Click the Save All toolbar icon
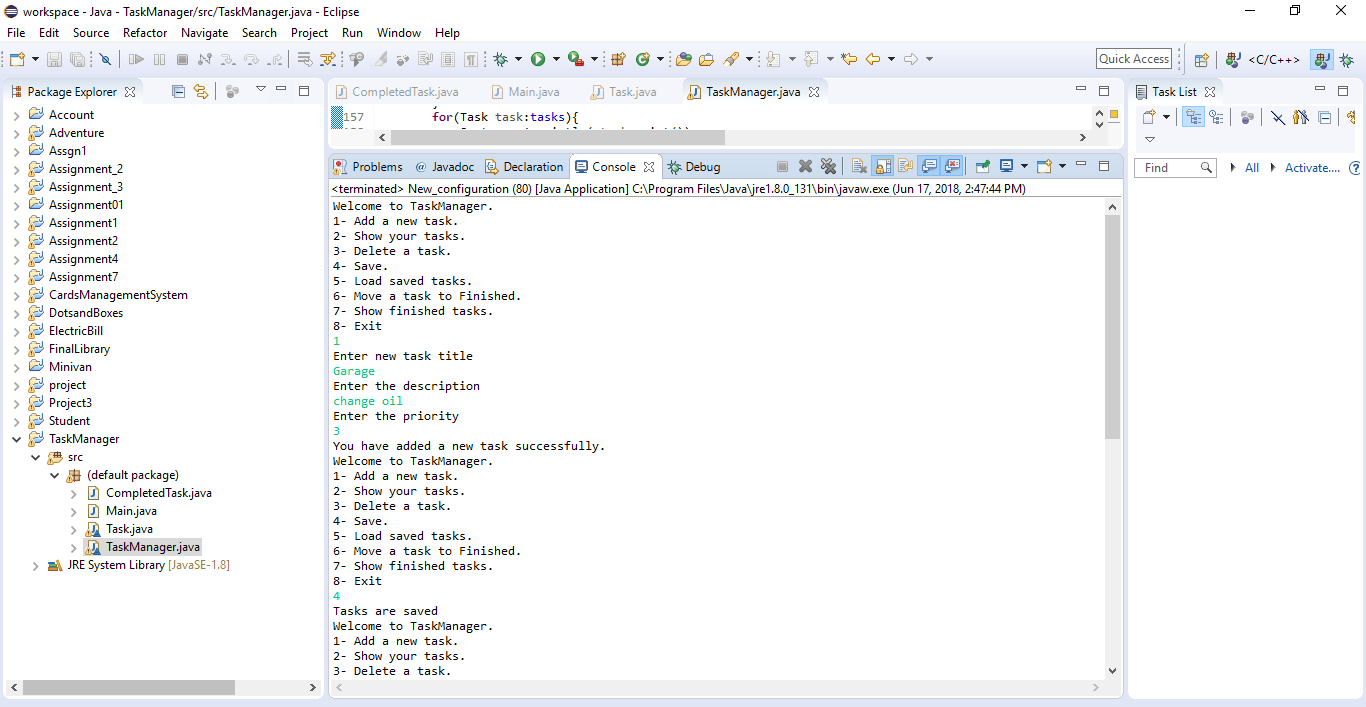The image size is (1366, 707). pyautogui.click(x=77, y=59)
